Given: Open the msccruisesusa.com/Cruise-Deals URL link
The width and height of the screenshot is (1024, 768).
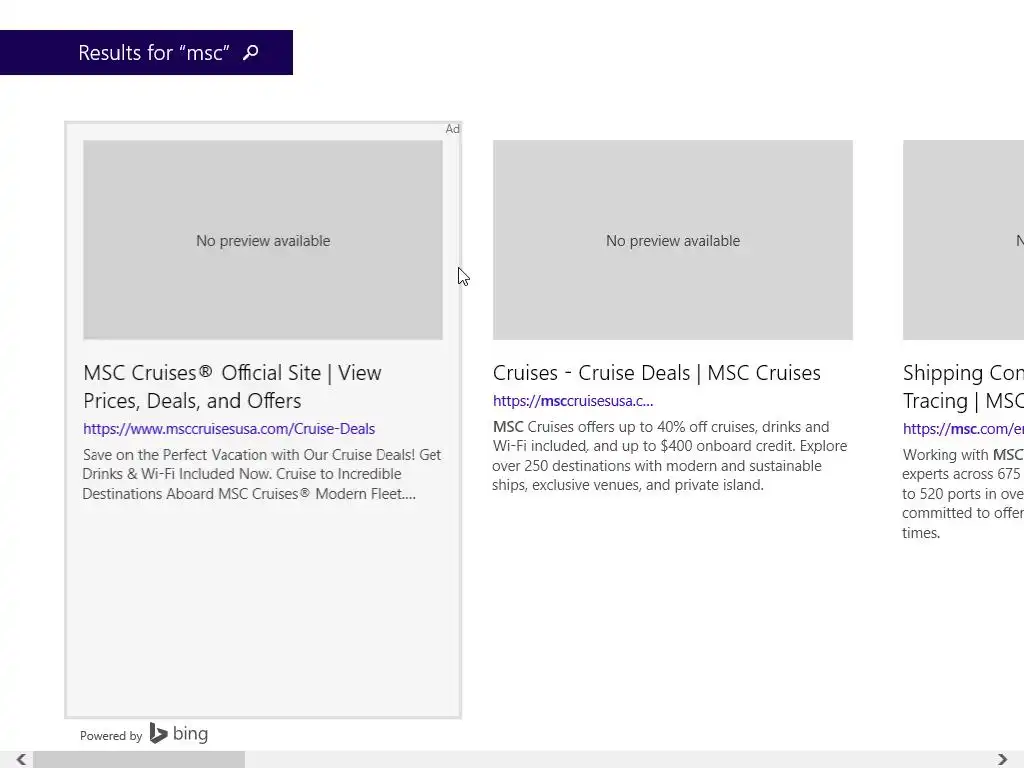Looking at the screenshot, I should tap(229, 429).
